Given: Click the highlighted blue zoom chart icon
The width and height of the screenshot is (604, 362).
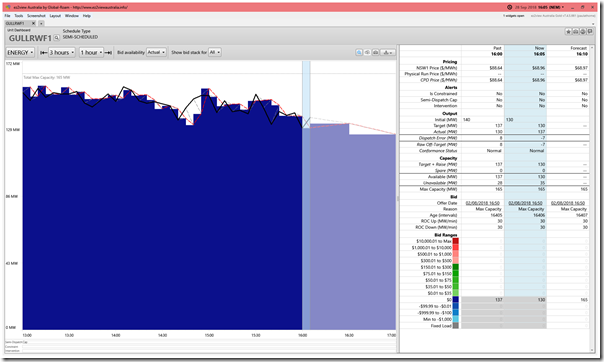Looking at the screenshot, I should coord(359,52).
